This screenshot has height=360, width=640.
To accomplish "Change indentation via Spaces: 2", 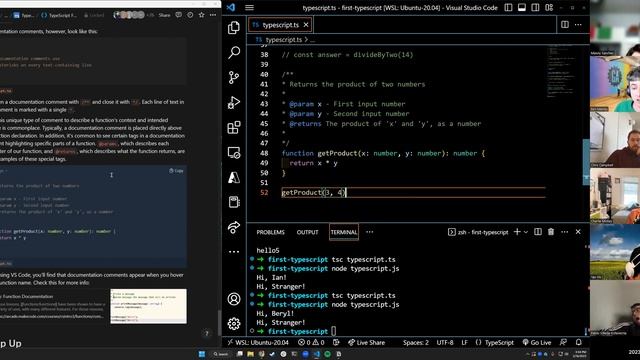I will pyautogui.click(x=416, y=342).
